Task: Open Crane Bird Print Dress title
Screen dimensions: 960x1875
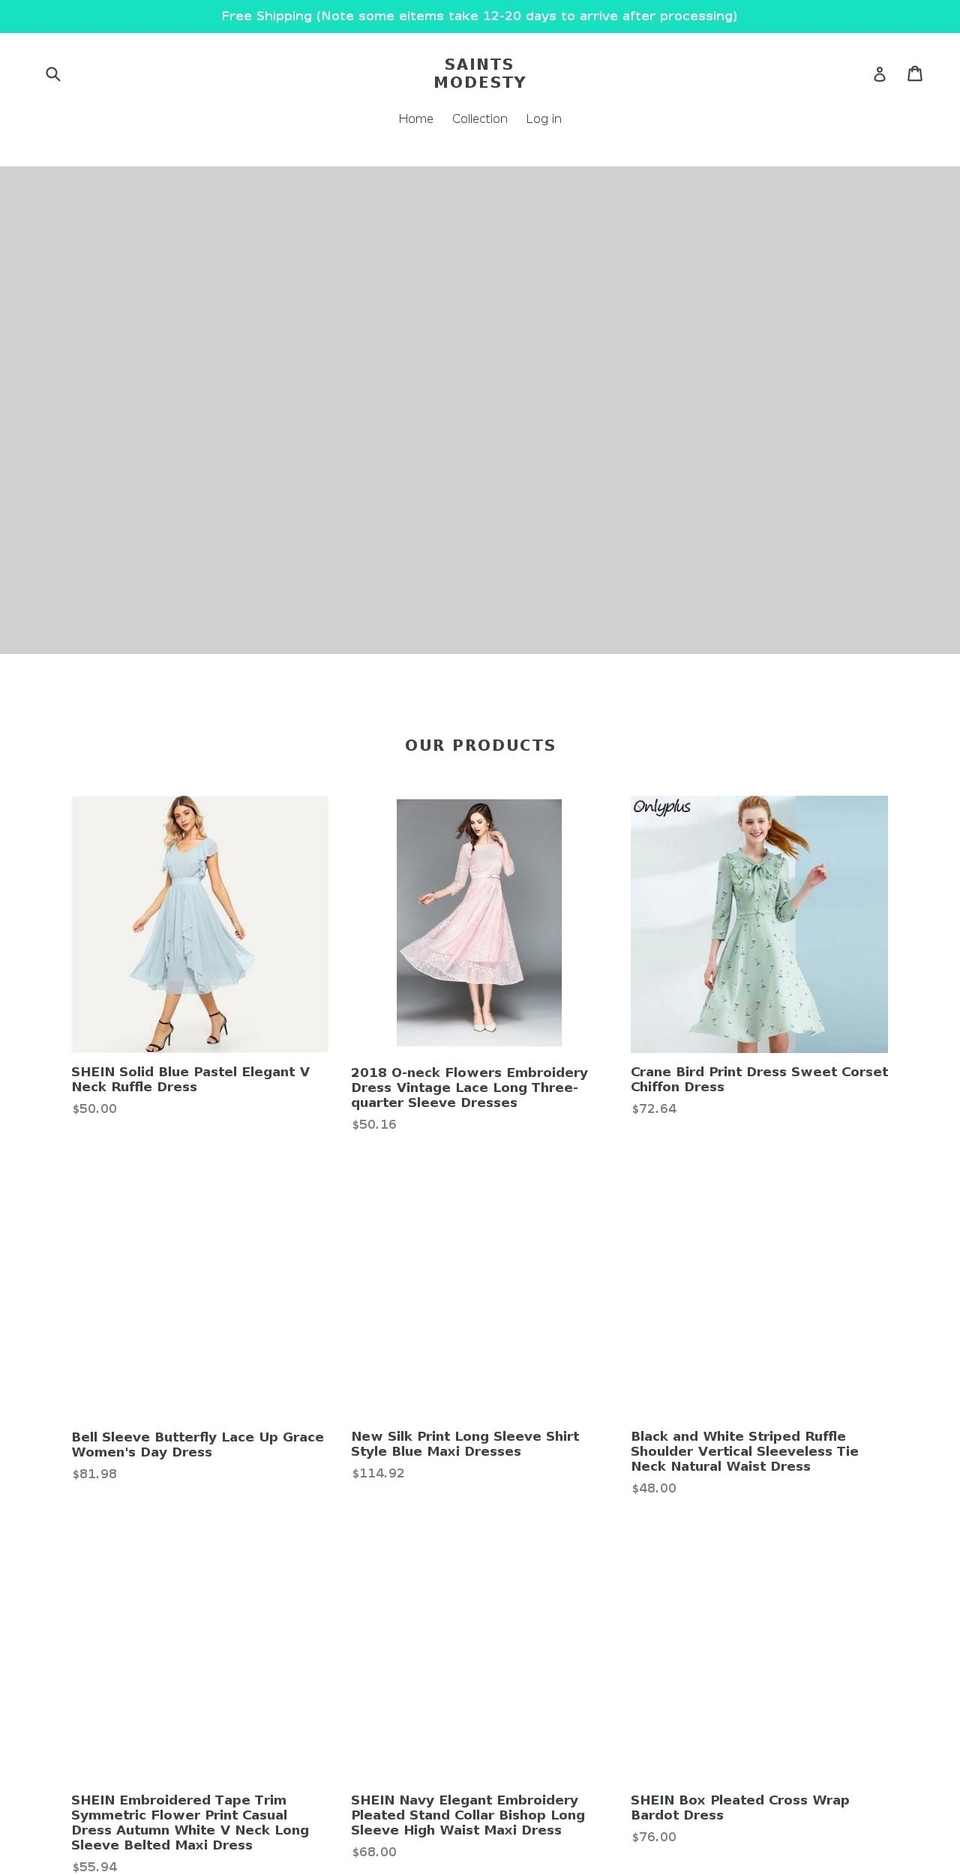Action: 759,1079
